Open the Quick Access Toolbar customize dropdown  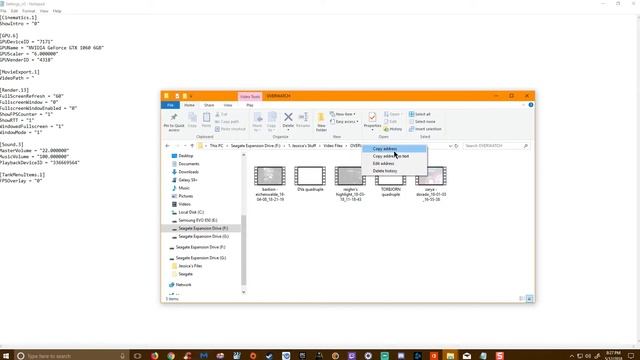pos(191,96)
